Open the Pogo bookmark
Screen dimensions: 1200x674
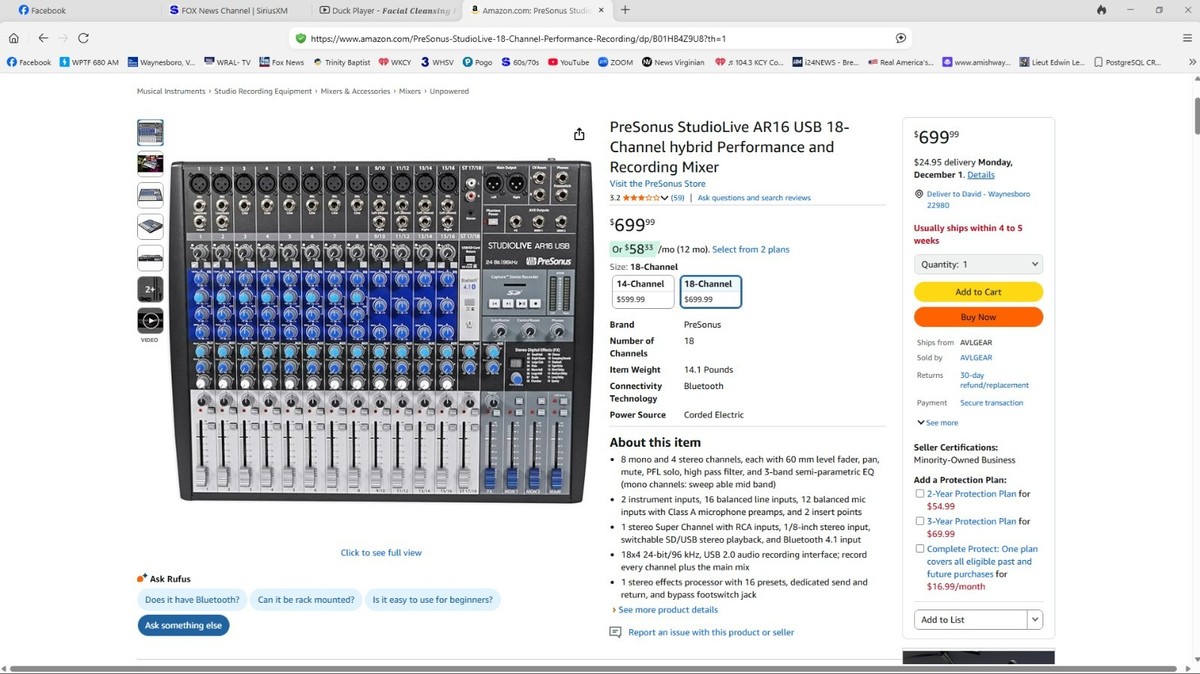[475, 62]
